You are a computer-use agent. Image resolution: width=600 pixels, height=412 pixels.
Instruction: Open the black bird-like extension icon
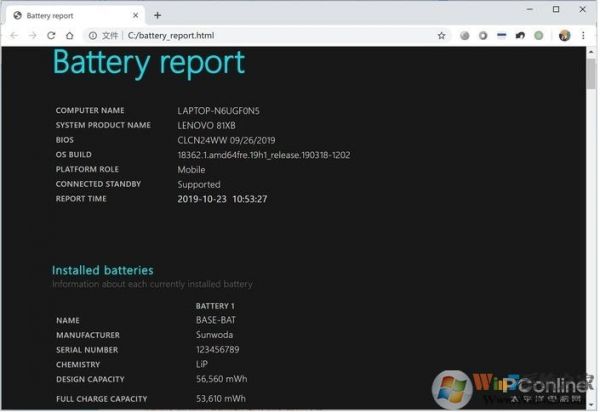click(520, 36)
